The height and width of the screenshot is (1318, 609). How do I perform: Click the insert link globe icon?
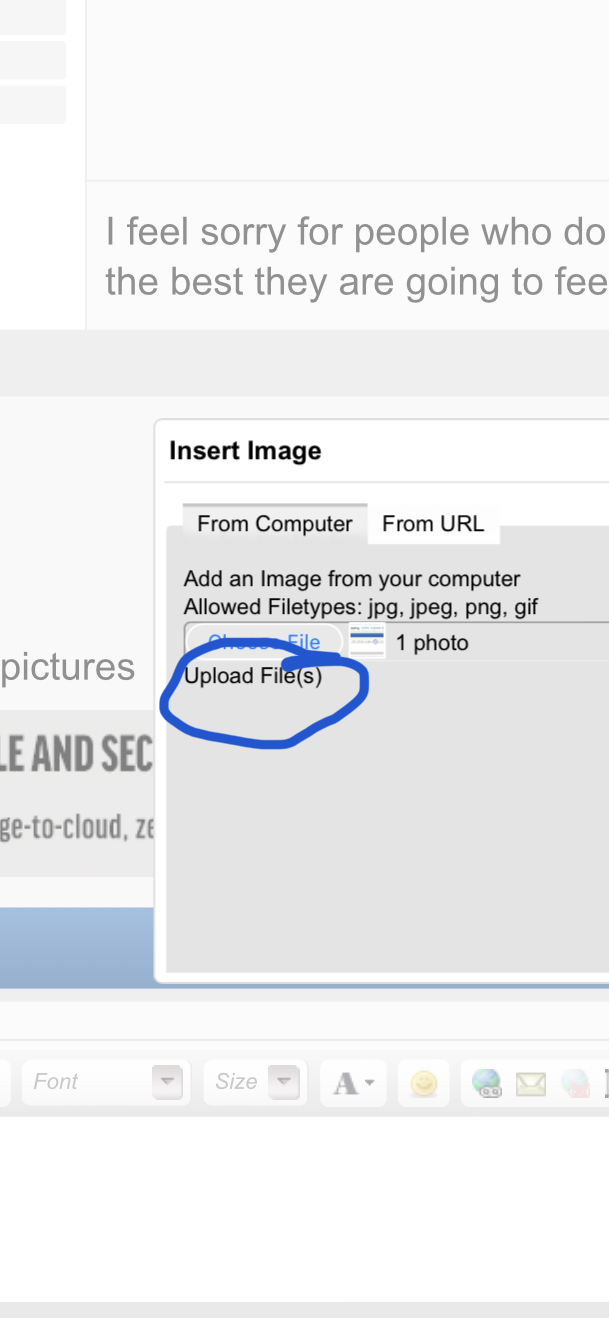[x=486, y=1084]
